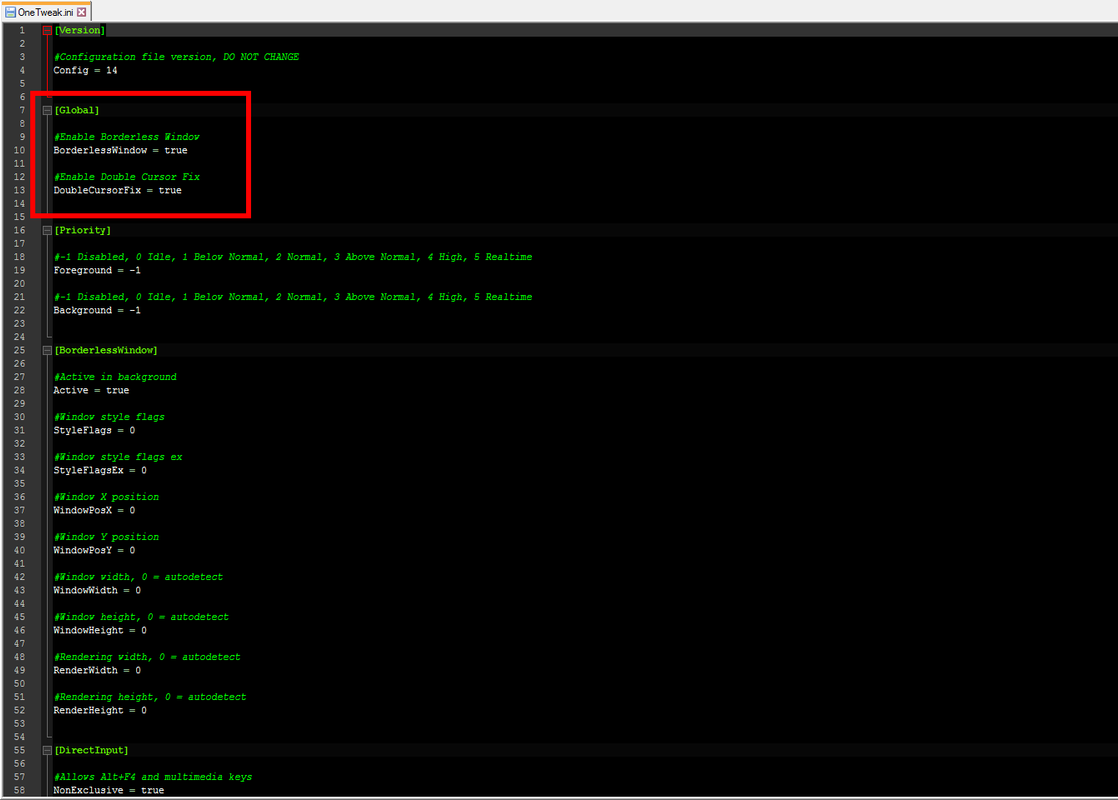Click the 'StyleFlagsEx = 0' line
Image resolution: width=1118 pixels, height=800 pixels.
point(100,470)
